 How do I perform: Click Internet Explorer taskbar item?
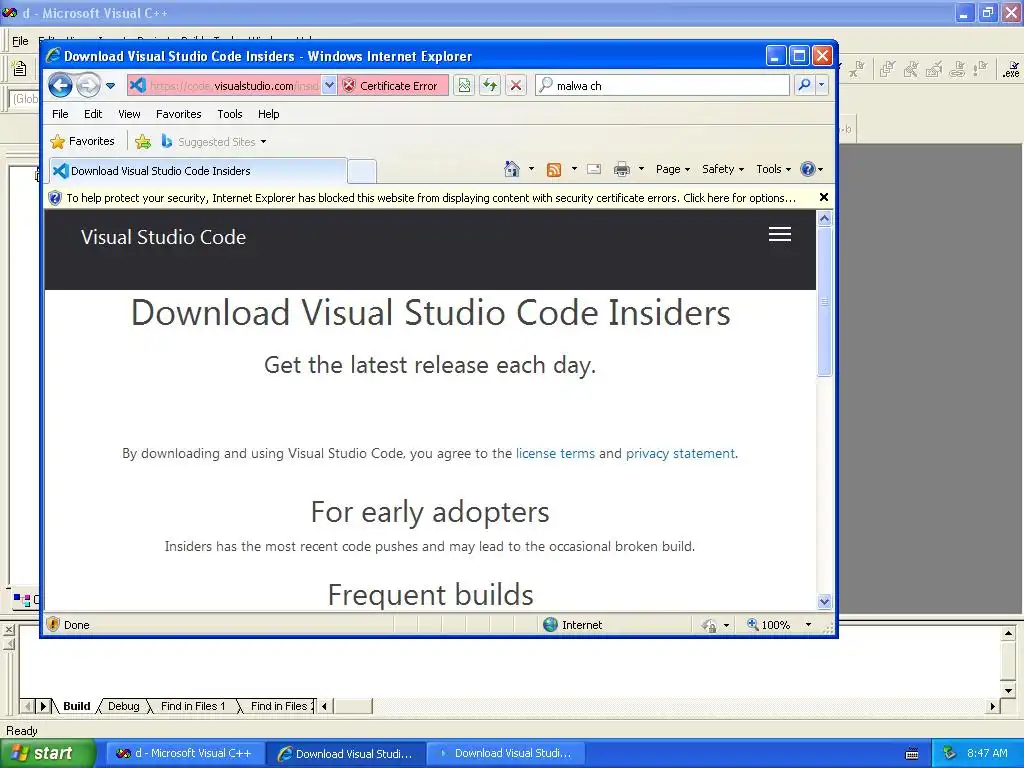coord(347,753)
